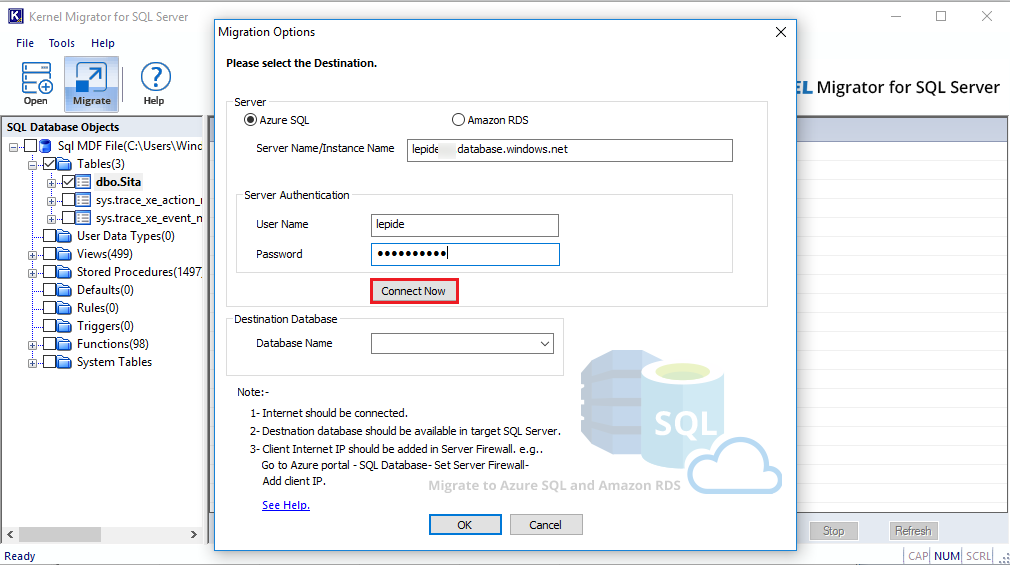Select the Sql MDF File database icon
1010x565 pixels.
(x=45, y=146)
